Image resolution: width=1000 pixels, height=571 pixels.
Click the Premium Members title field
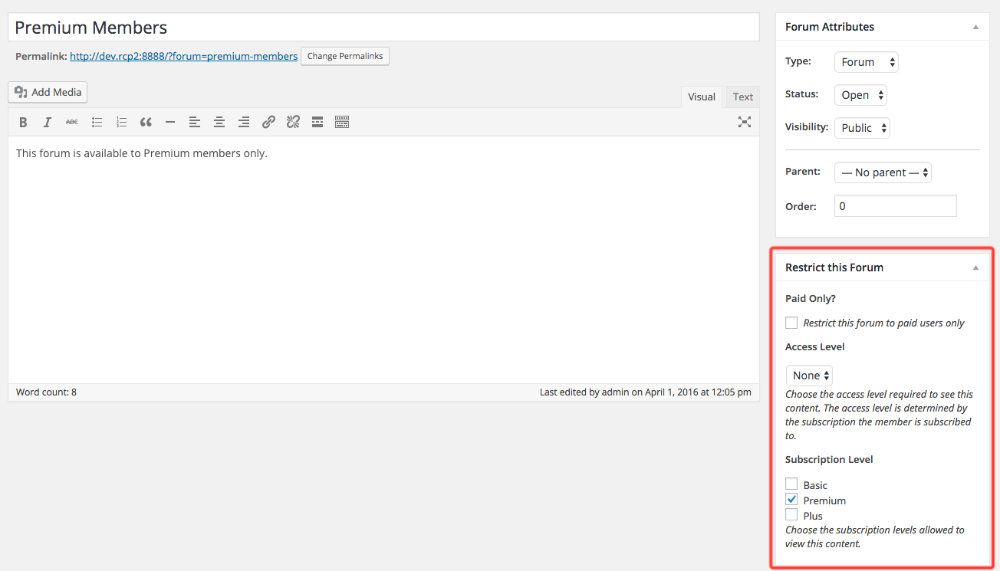point(384,27)
